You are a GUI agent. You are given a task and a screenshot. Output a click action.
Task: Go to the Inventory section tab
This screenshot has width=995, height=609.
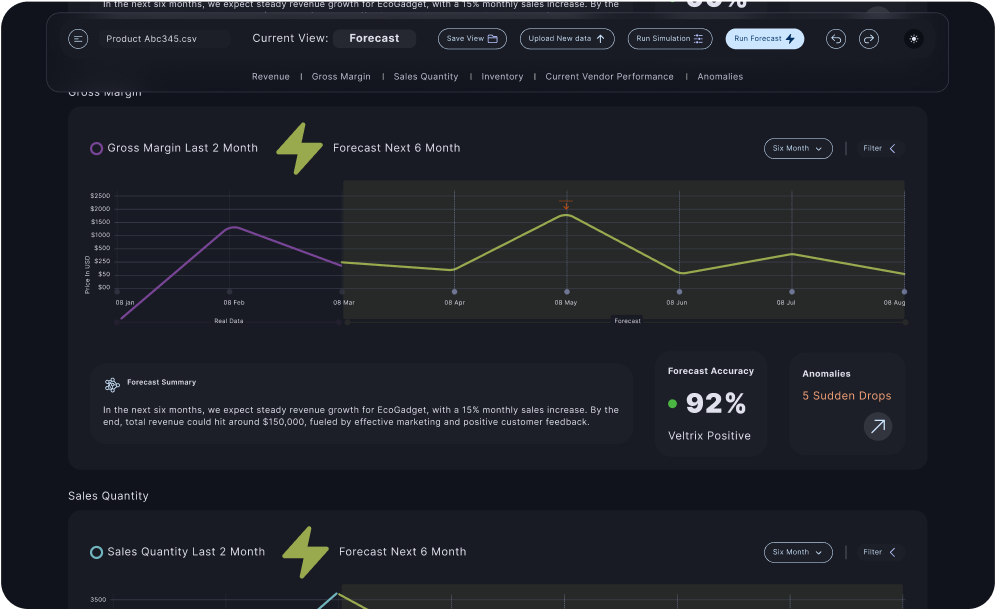tap(502, 76)
